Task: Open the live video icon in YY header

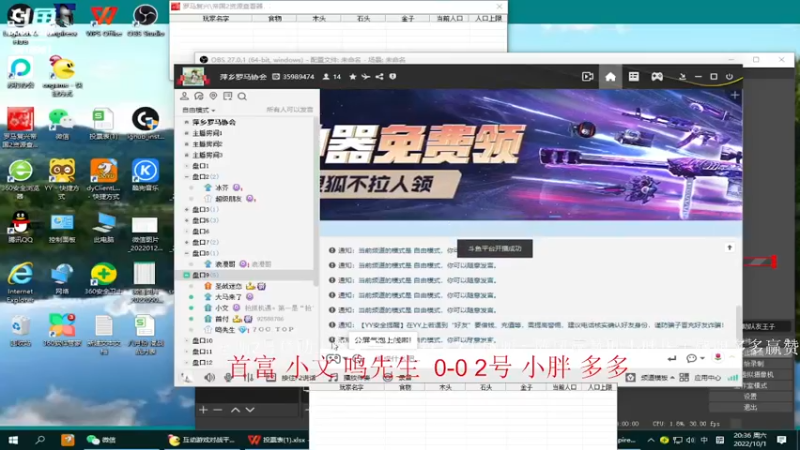Action: 587,77
